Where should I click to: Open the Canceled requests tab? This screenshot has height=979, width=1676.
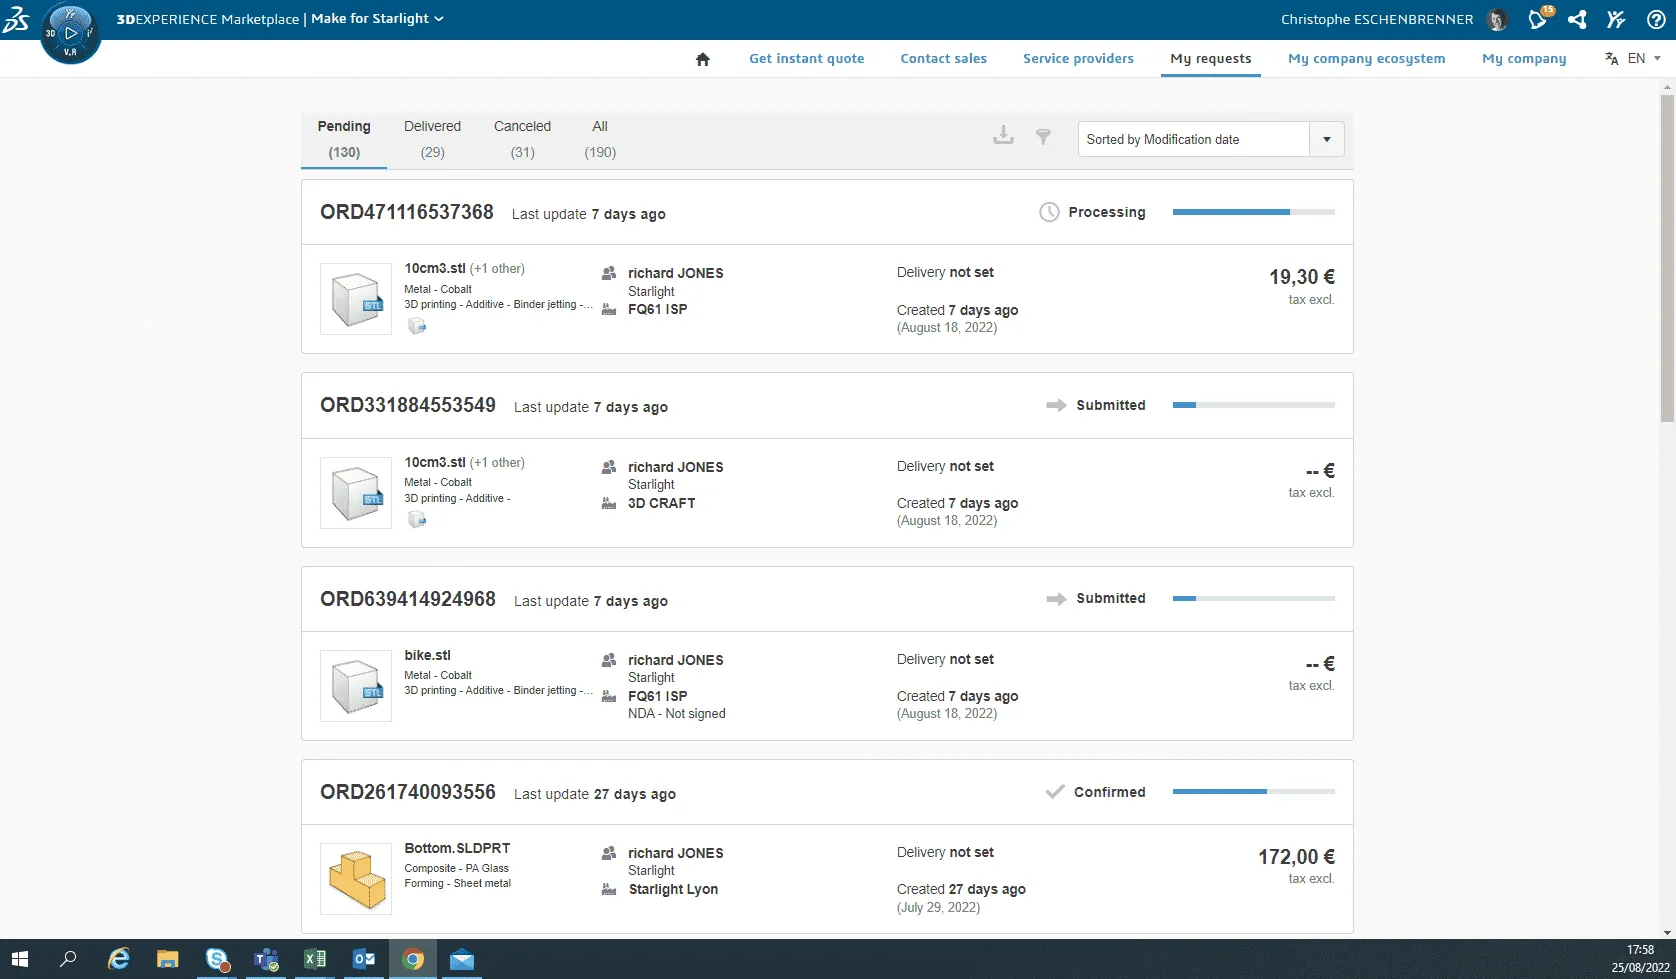522,138
